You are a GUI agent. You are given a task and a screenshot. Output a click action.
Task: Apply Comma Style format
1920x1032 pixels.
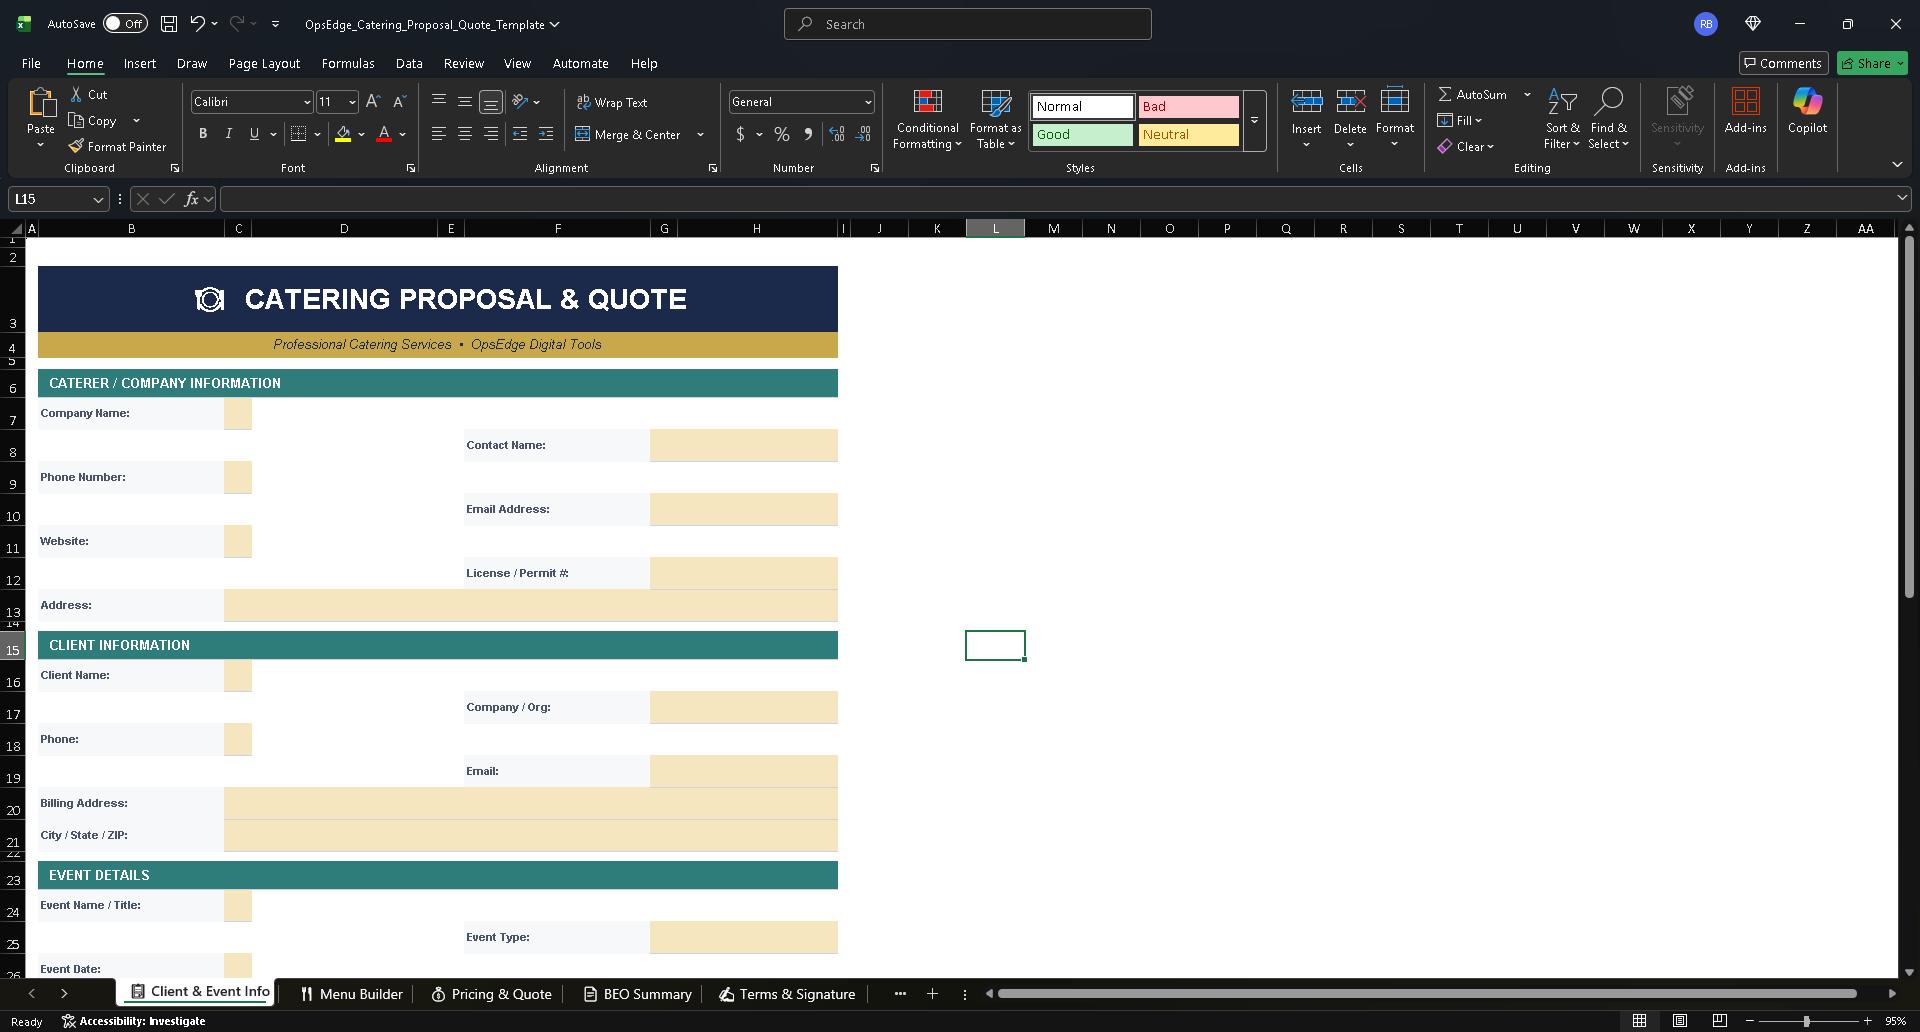808,134
